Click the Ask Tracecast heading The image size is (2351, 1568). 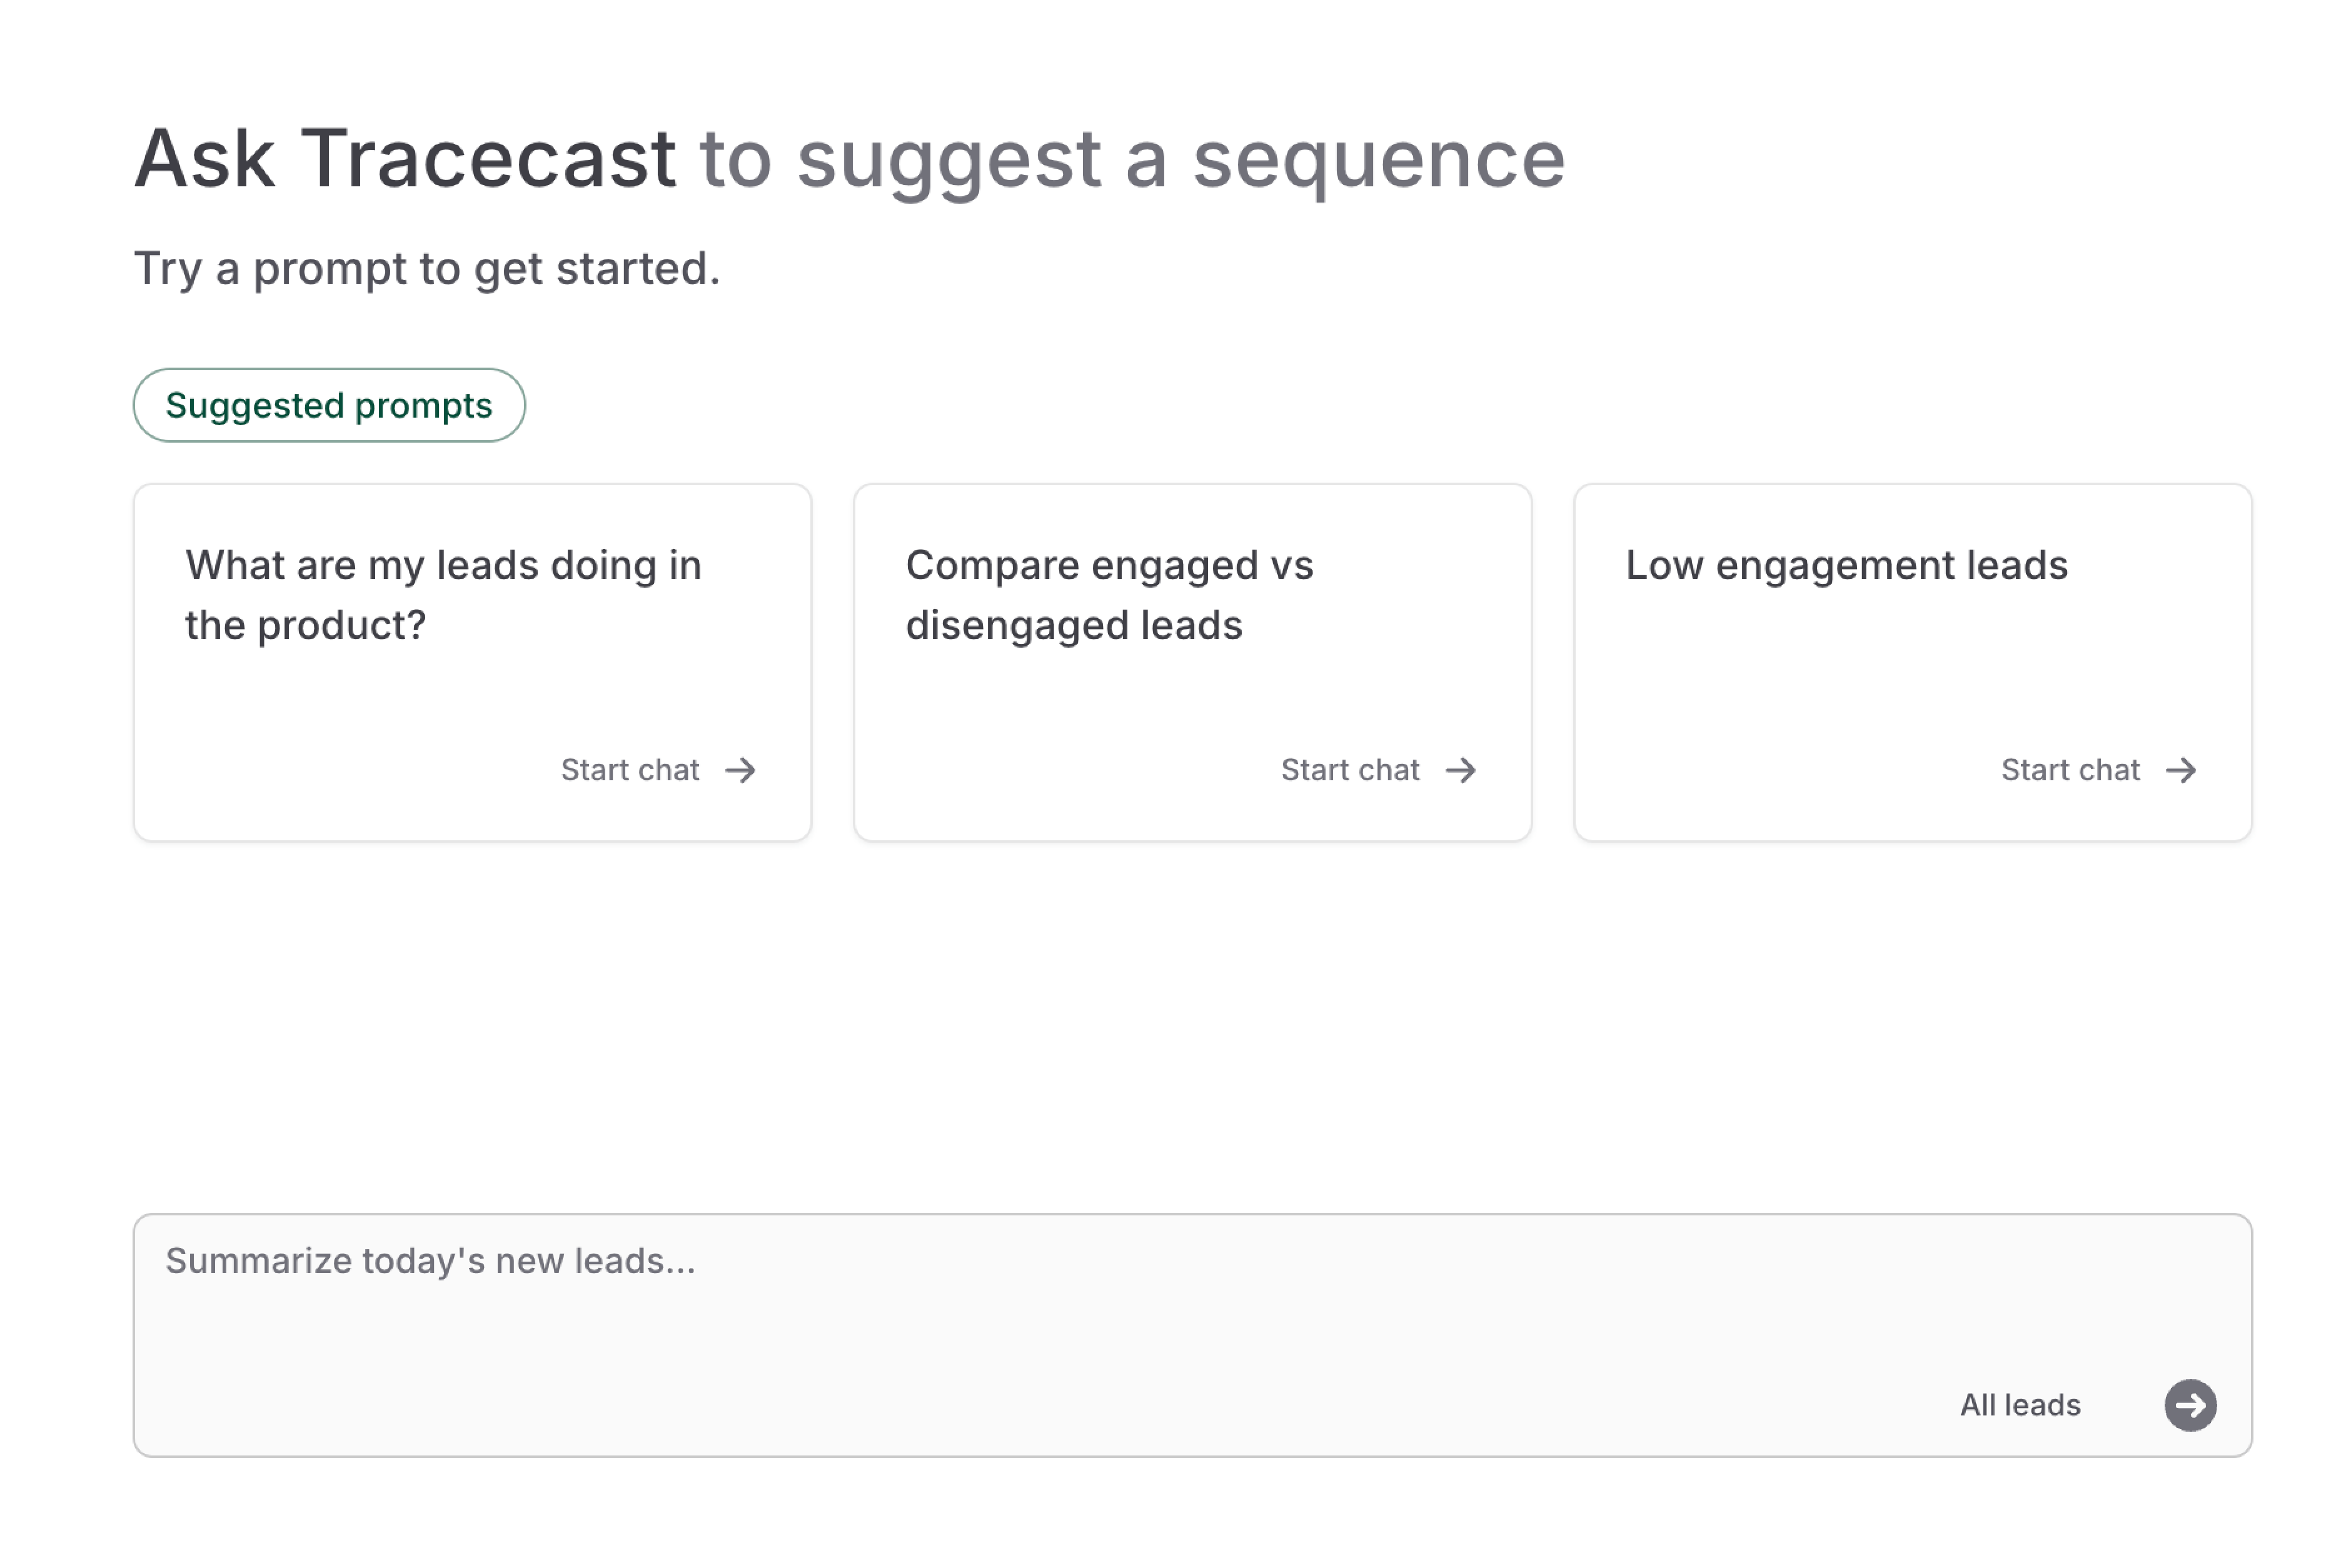pos(405,158)
